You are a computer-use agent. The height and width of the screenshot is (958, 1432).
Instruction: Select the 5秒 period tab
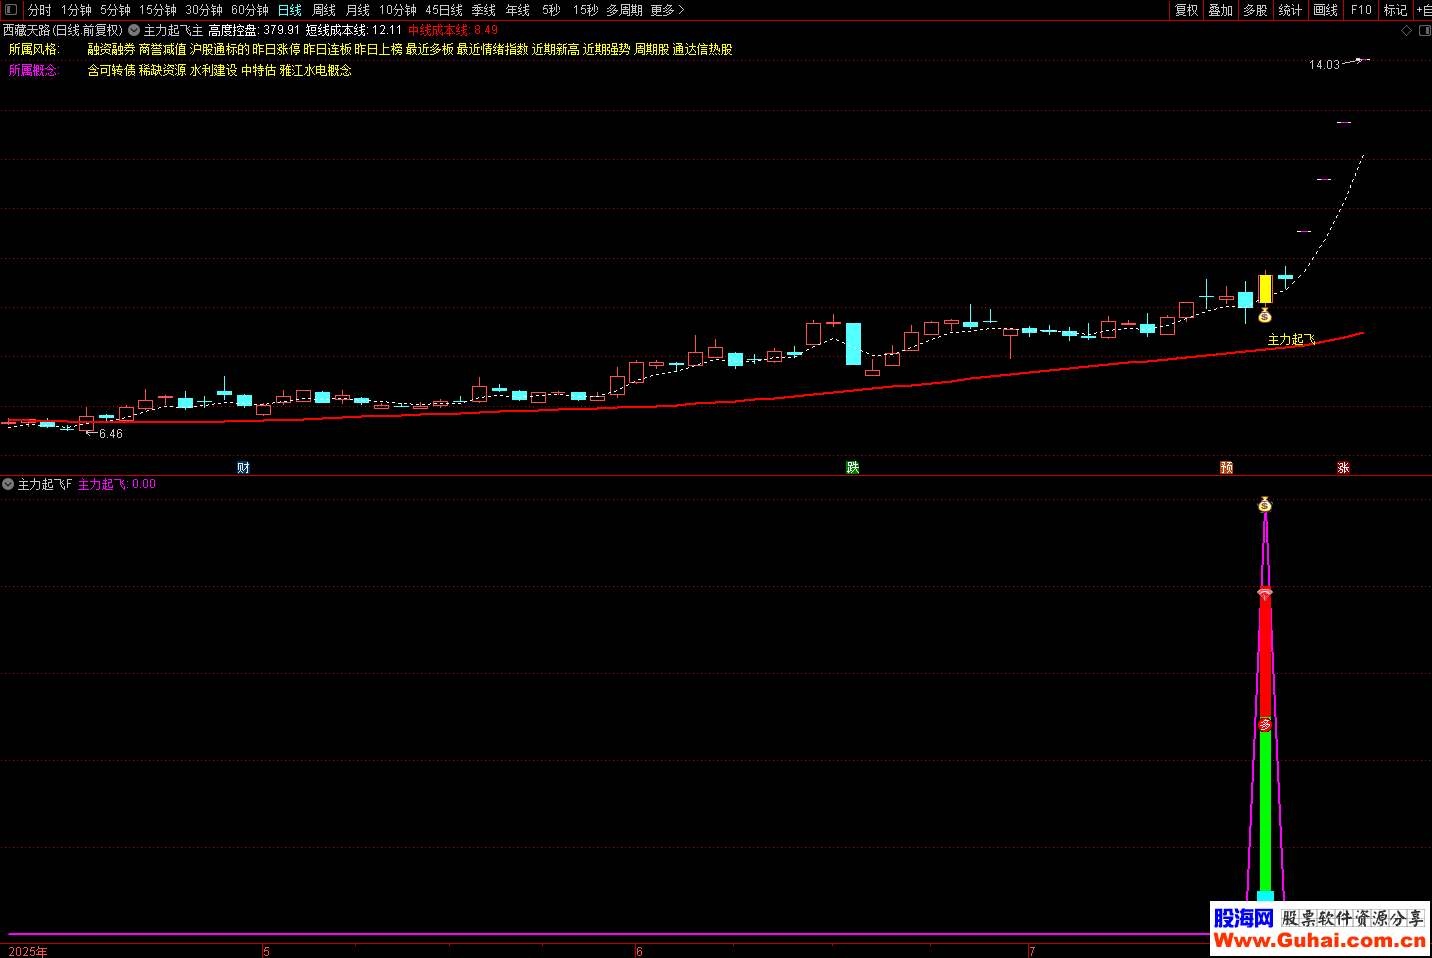tap(551, 10)
